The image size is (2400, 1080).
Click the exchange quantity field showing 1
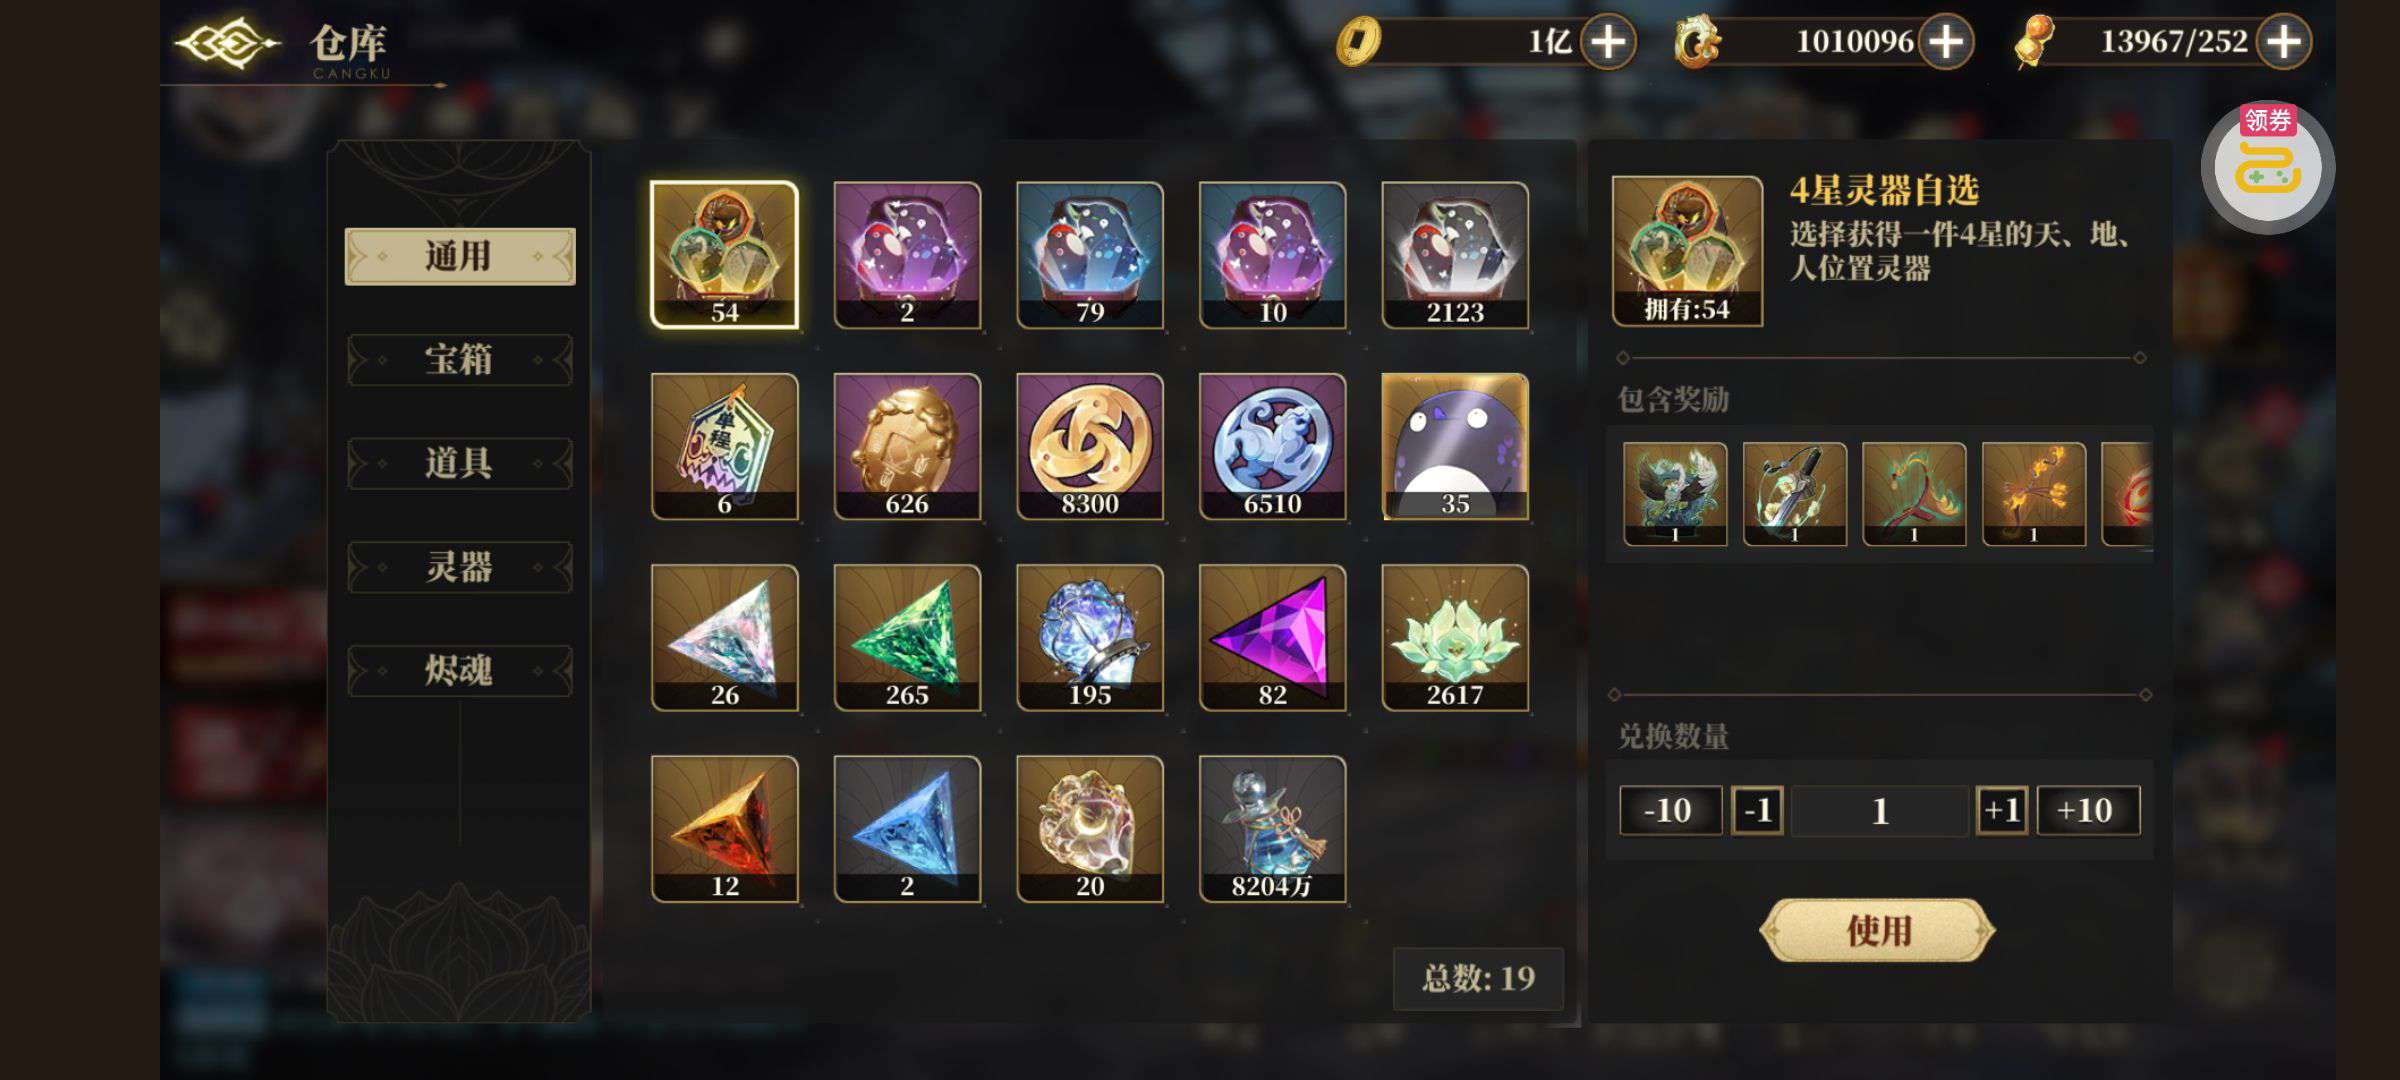1880,810
